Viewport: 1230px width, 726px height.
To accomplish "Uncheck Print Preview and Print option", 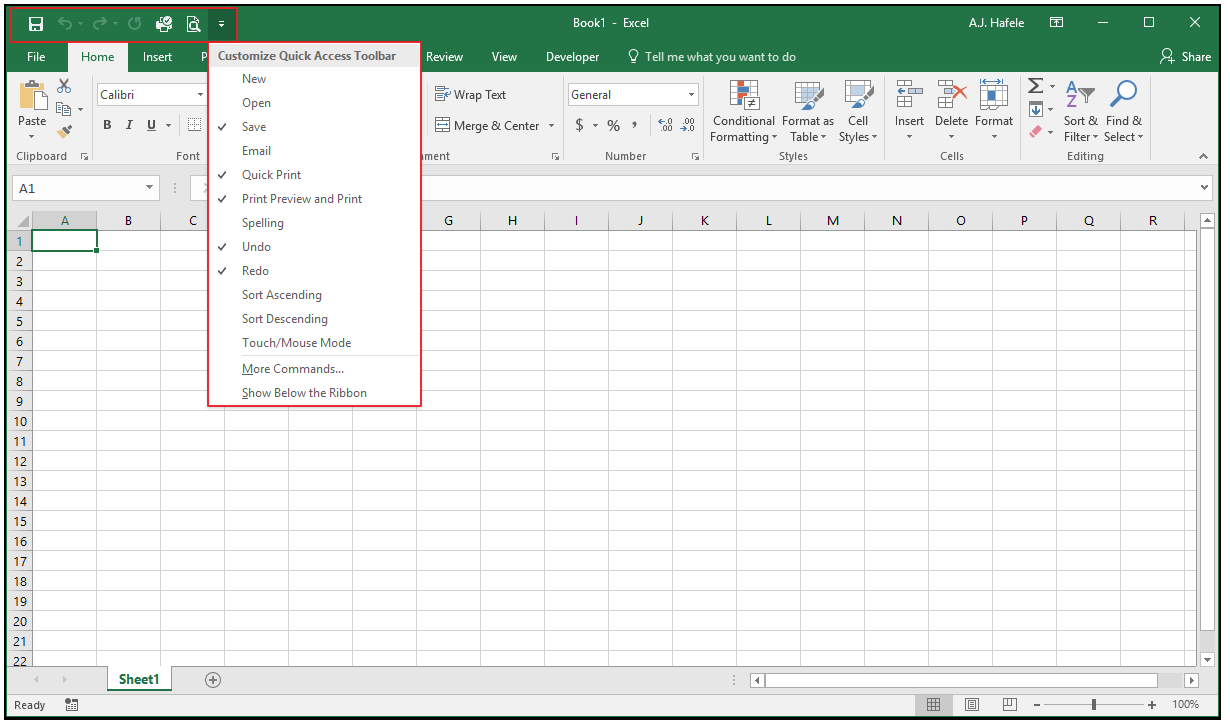I will pyautogui.click(x=314, y=199).
